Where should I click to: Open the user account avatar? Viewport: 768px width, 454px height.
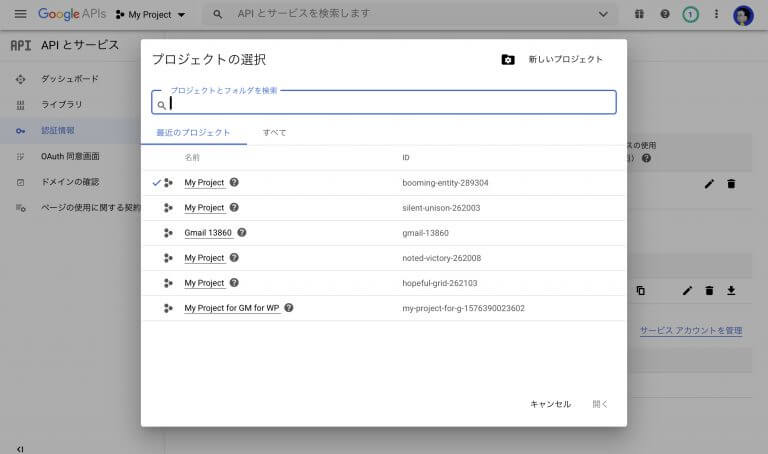[x=743, y=15]
